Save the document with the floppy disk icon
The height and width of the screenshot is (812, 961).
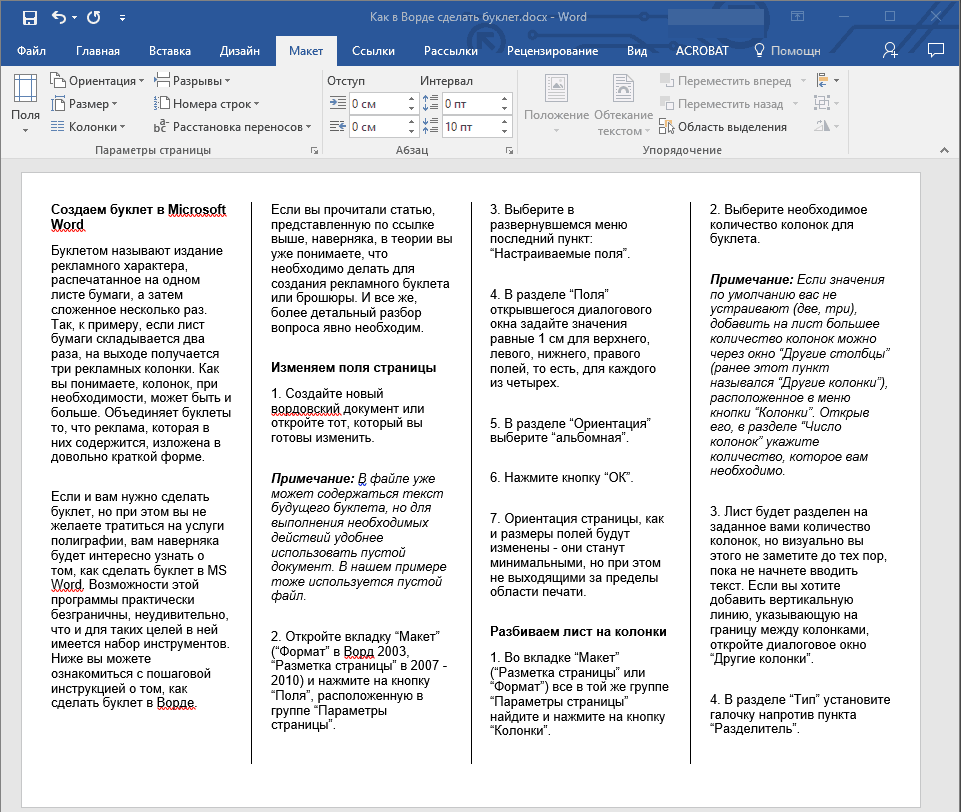coord(29,18)
